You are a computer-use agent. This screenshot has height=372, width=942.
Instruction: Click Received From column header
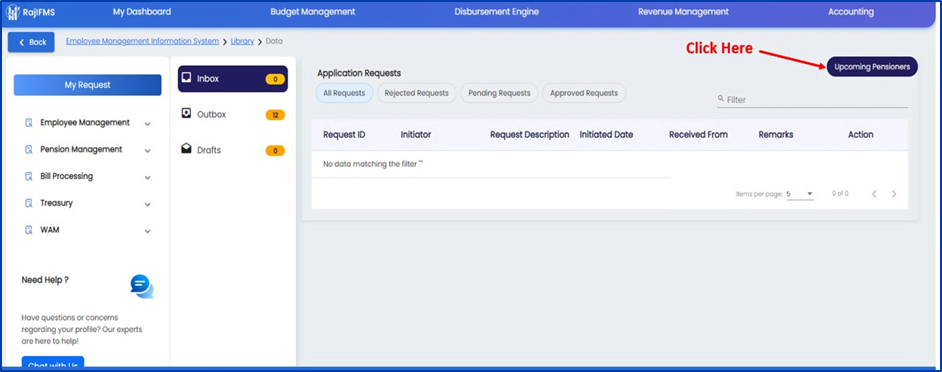tap(698, 135)
